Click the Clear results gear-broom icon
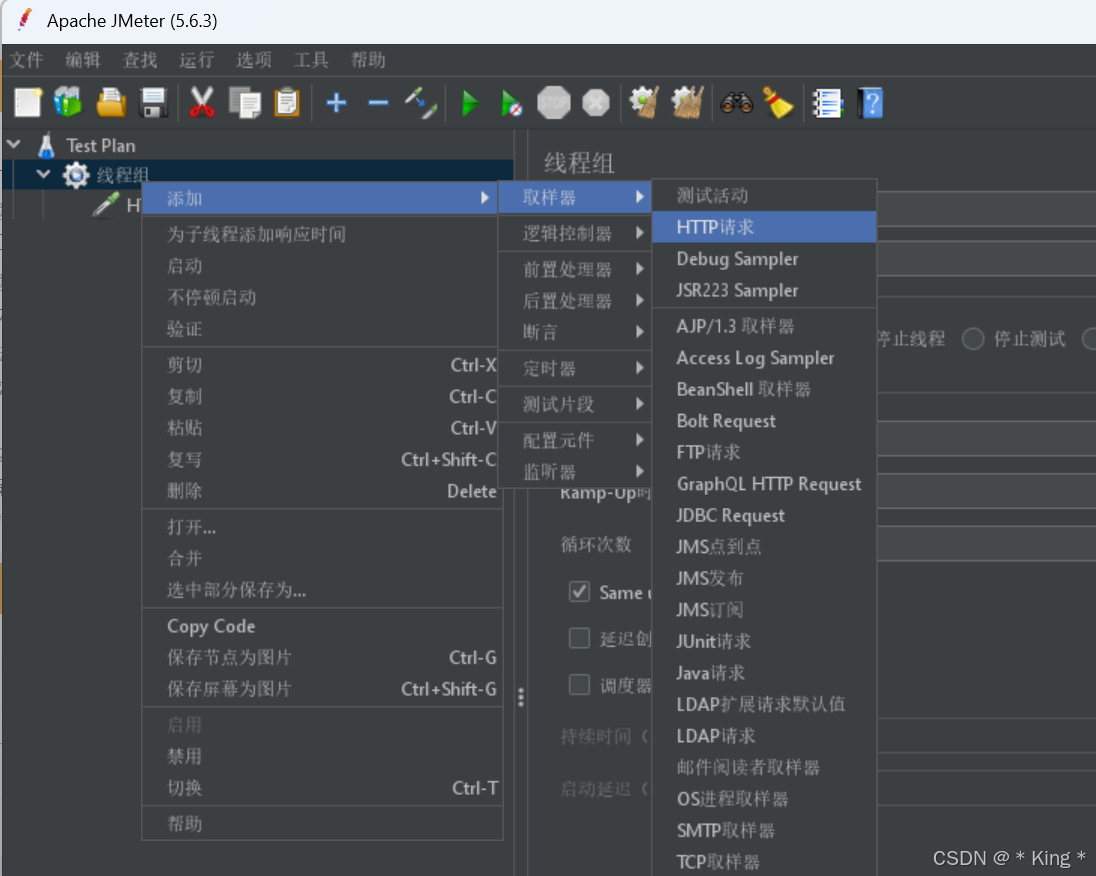Image resolution: width=1096 pixels, height=876 pixels. (x=644, y=103)
